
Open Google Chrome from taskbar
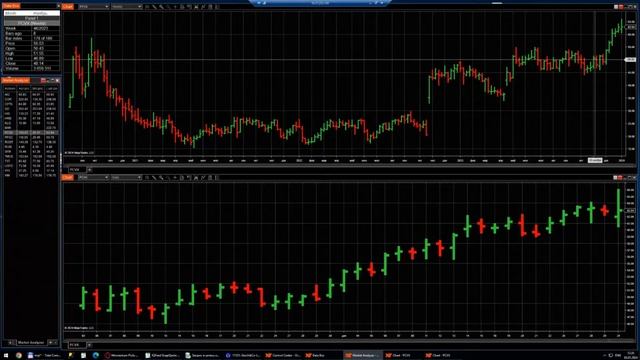(x=19, y=356)
